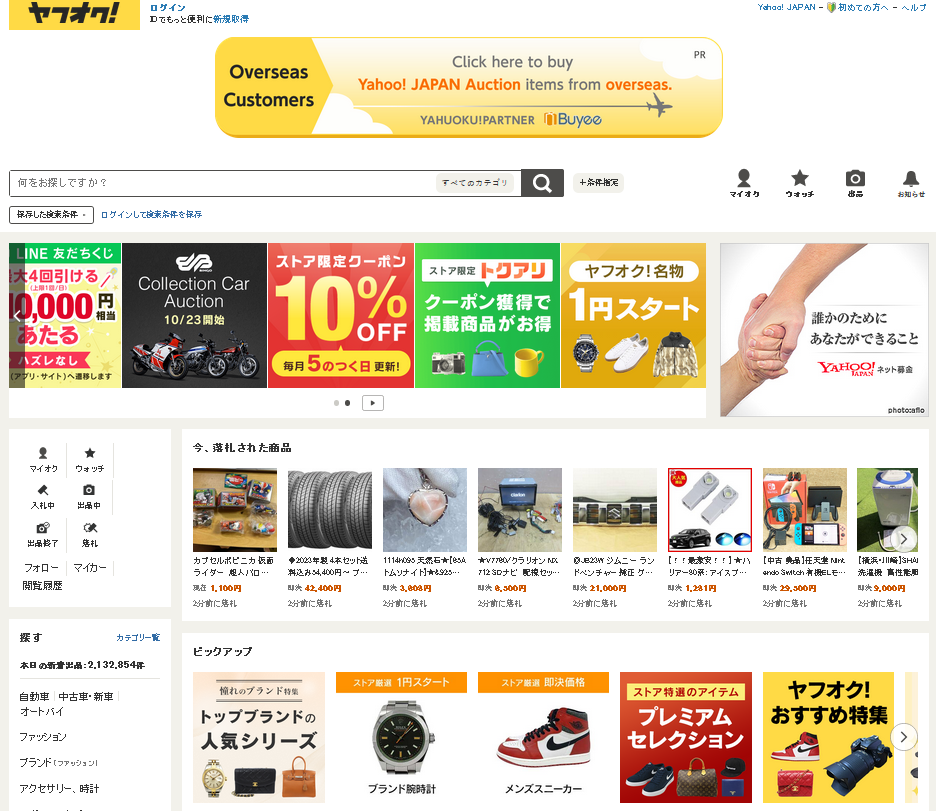Click the magnifier search button
936x811 pixels.
(x=542, y=183)
